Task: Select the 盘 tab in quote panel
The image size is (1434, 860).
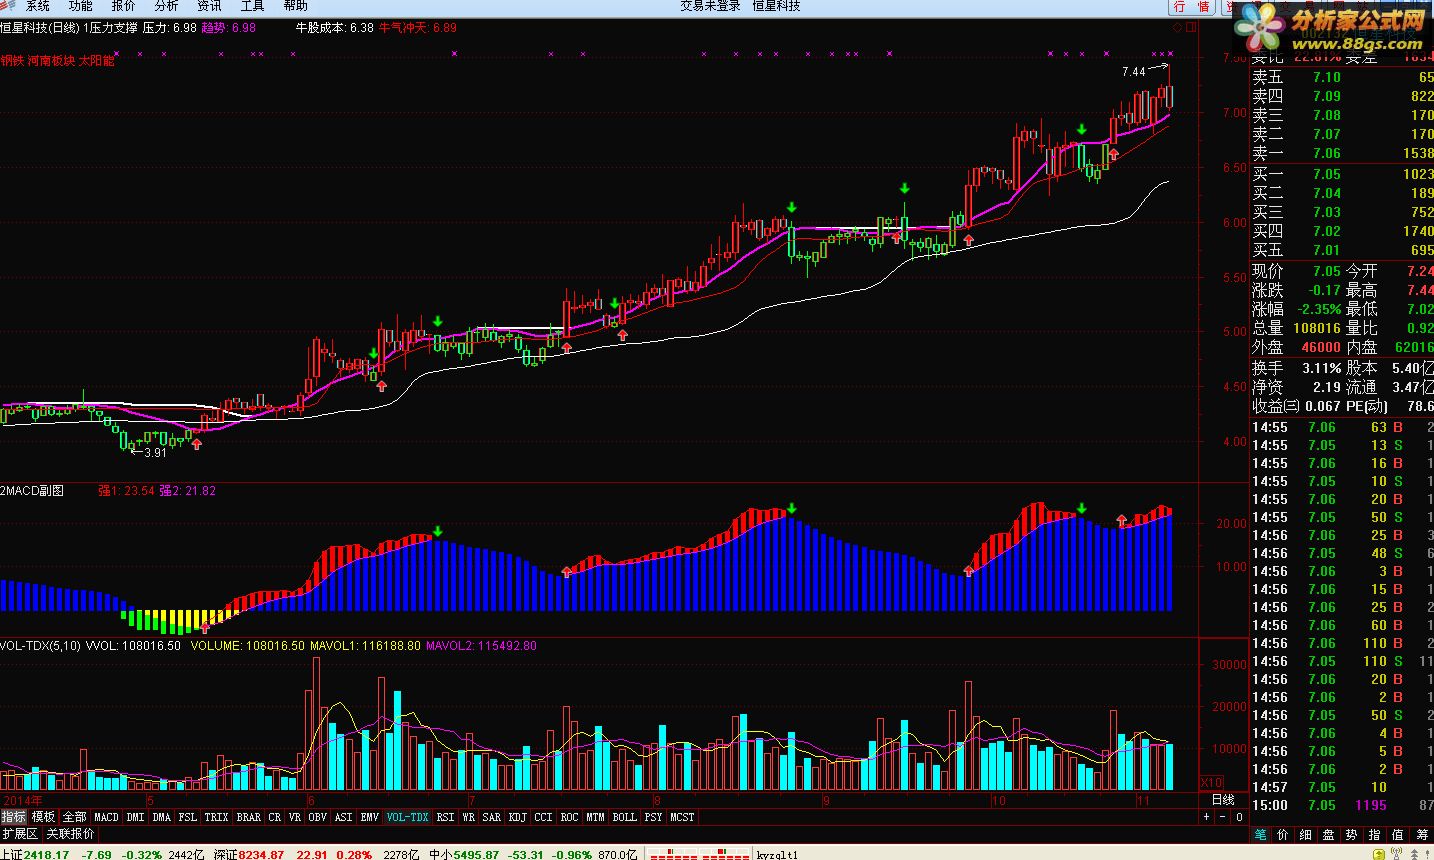Action: (1329, 834)
